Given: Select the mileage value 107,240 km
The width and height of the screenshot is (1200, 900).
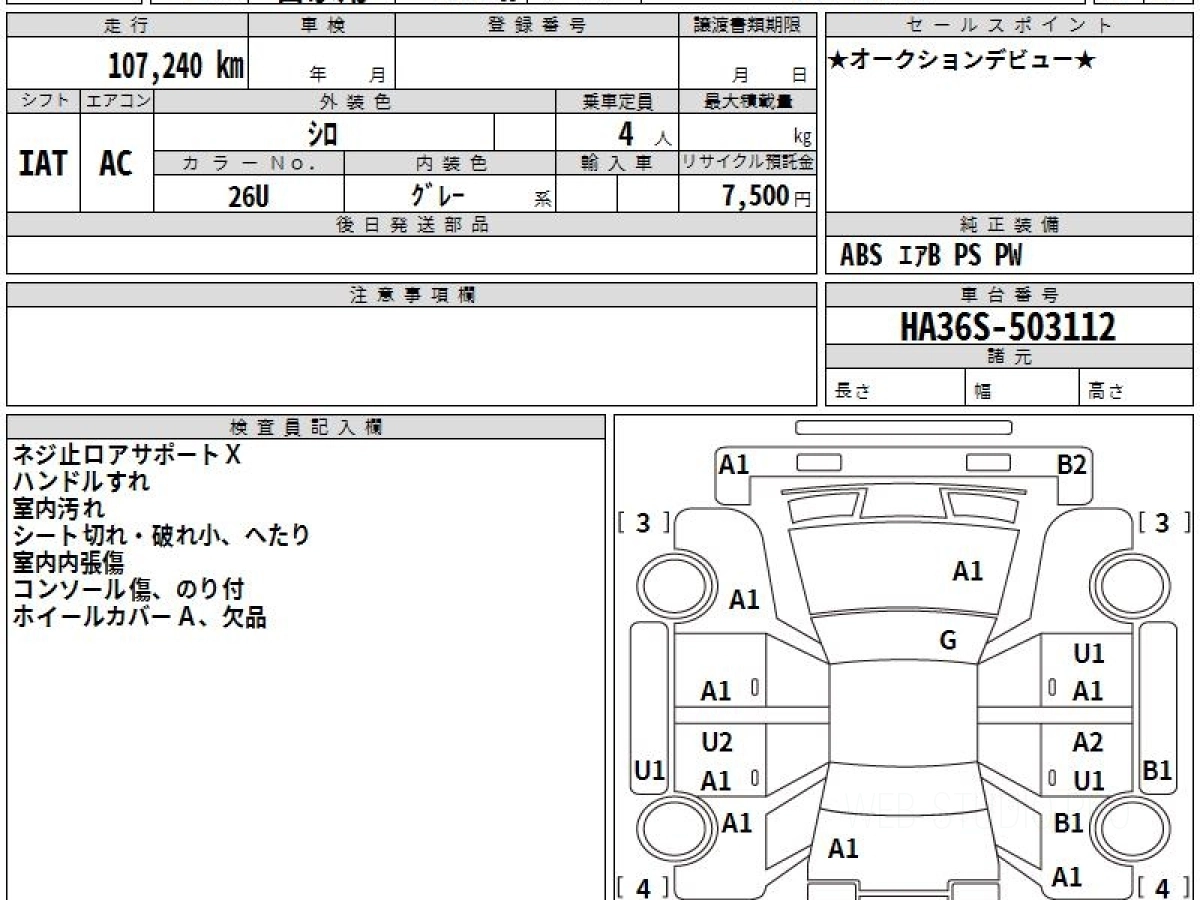Looking at the screenshot, I should (176, 66).
